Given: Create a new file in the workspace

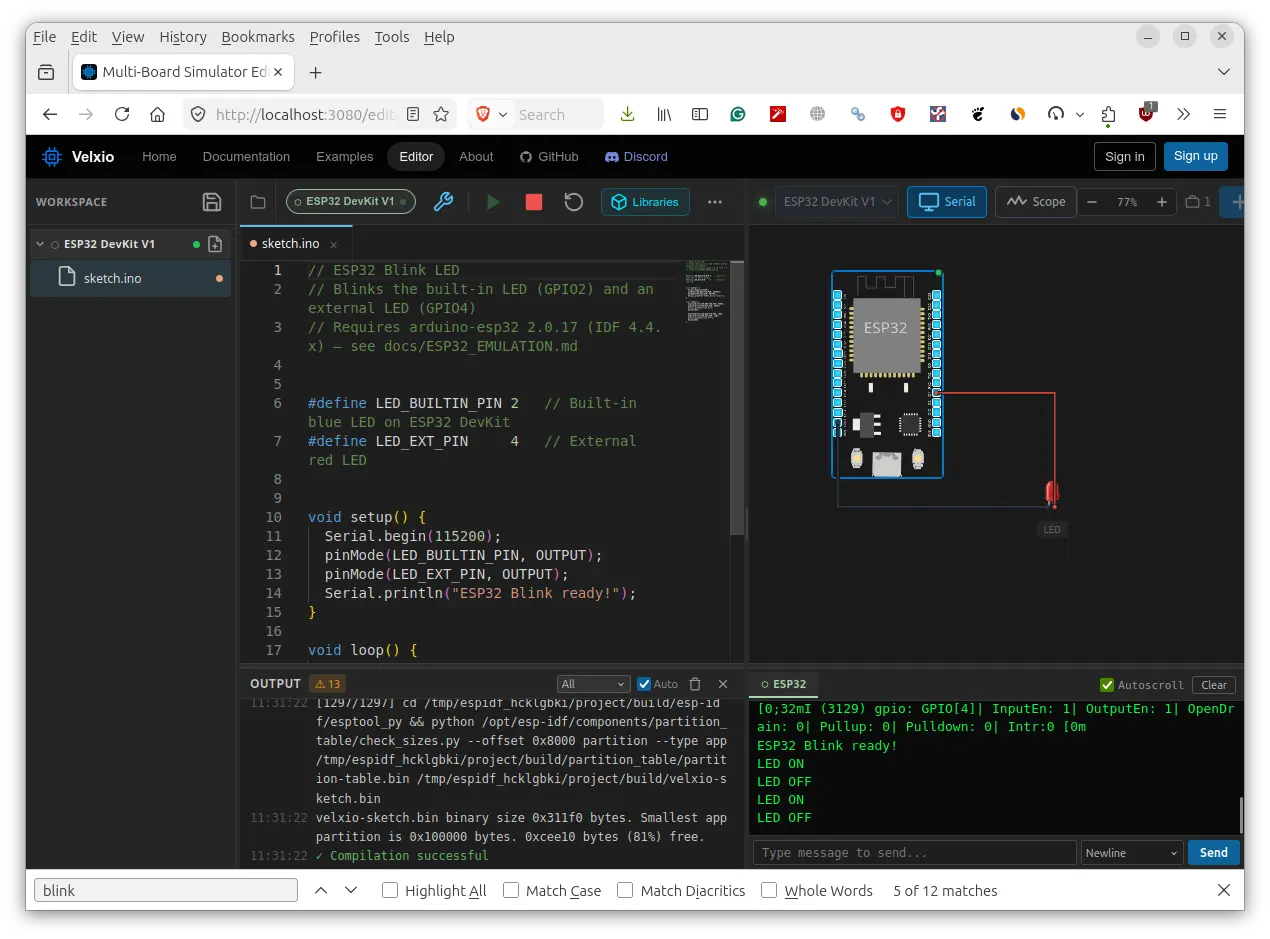Looking at the screenshot, I should pos(215,243).
